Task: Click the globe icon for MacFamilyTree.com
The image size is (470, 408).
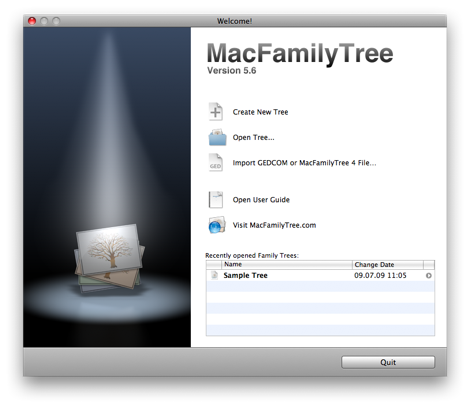Action: pos(217,225)
